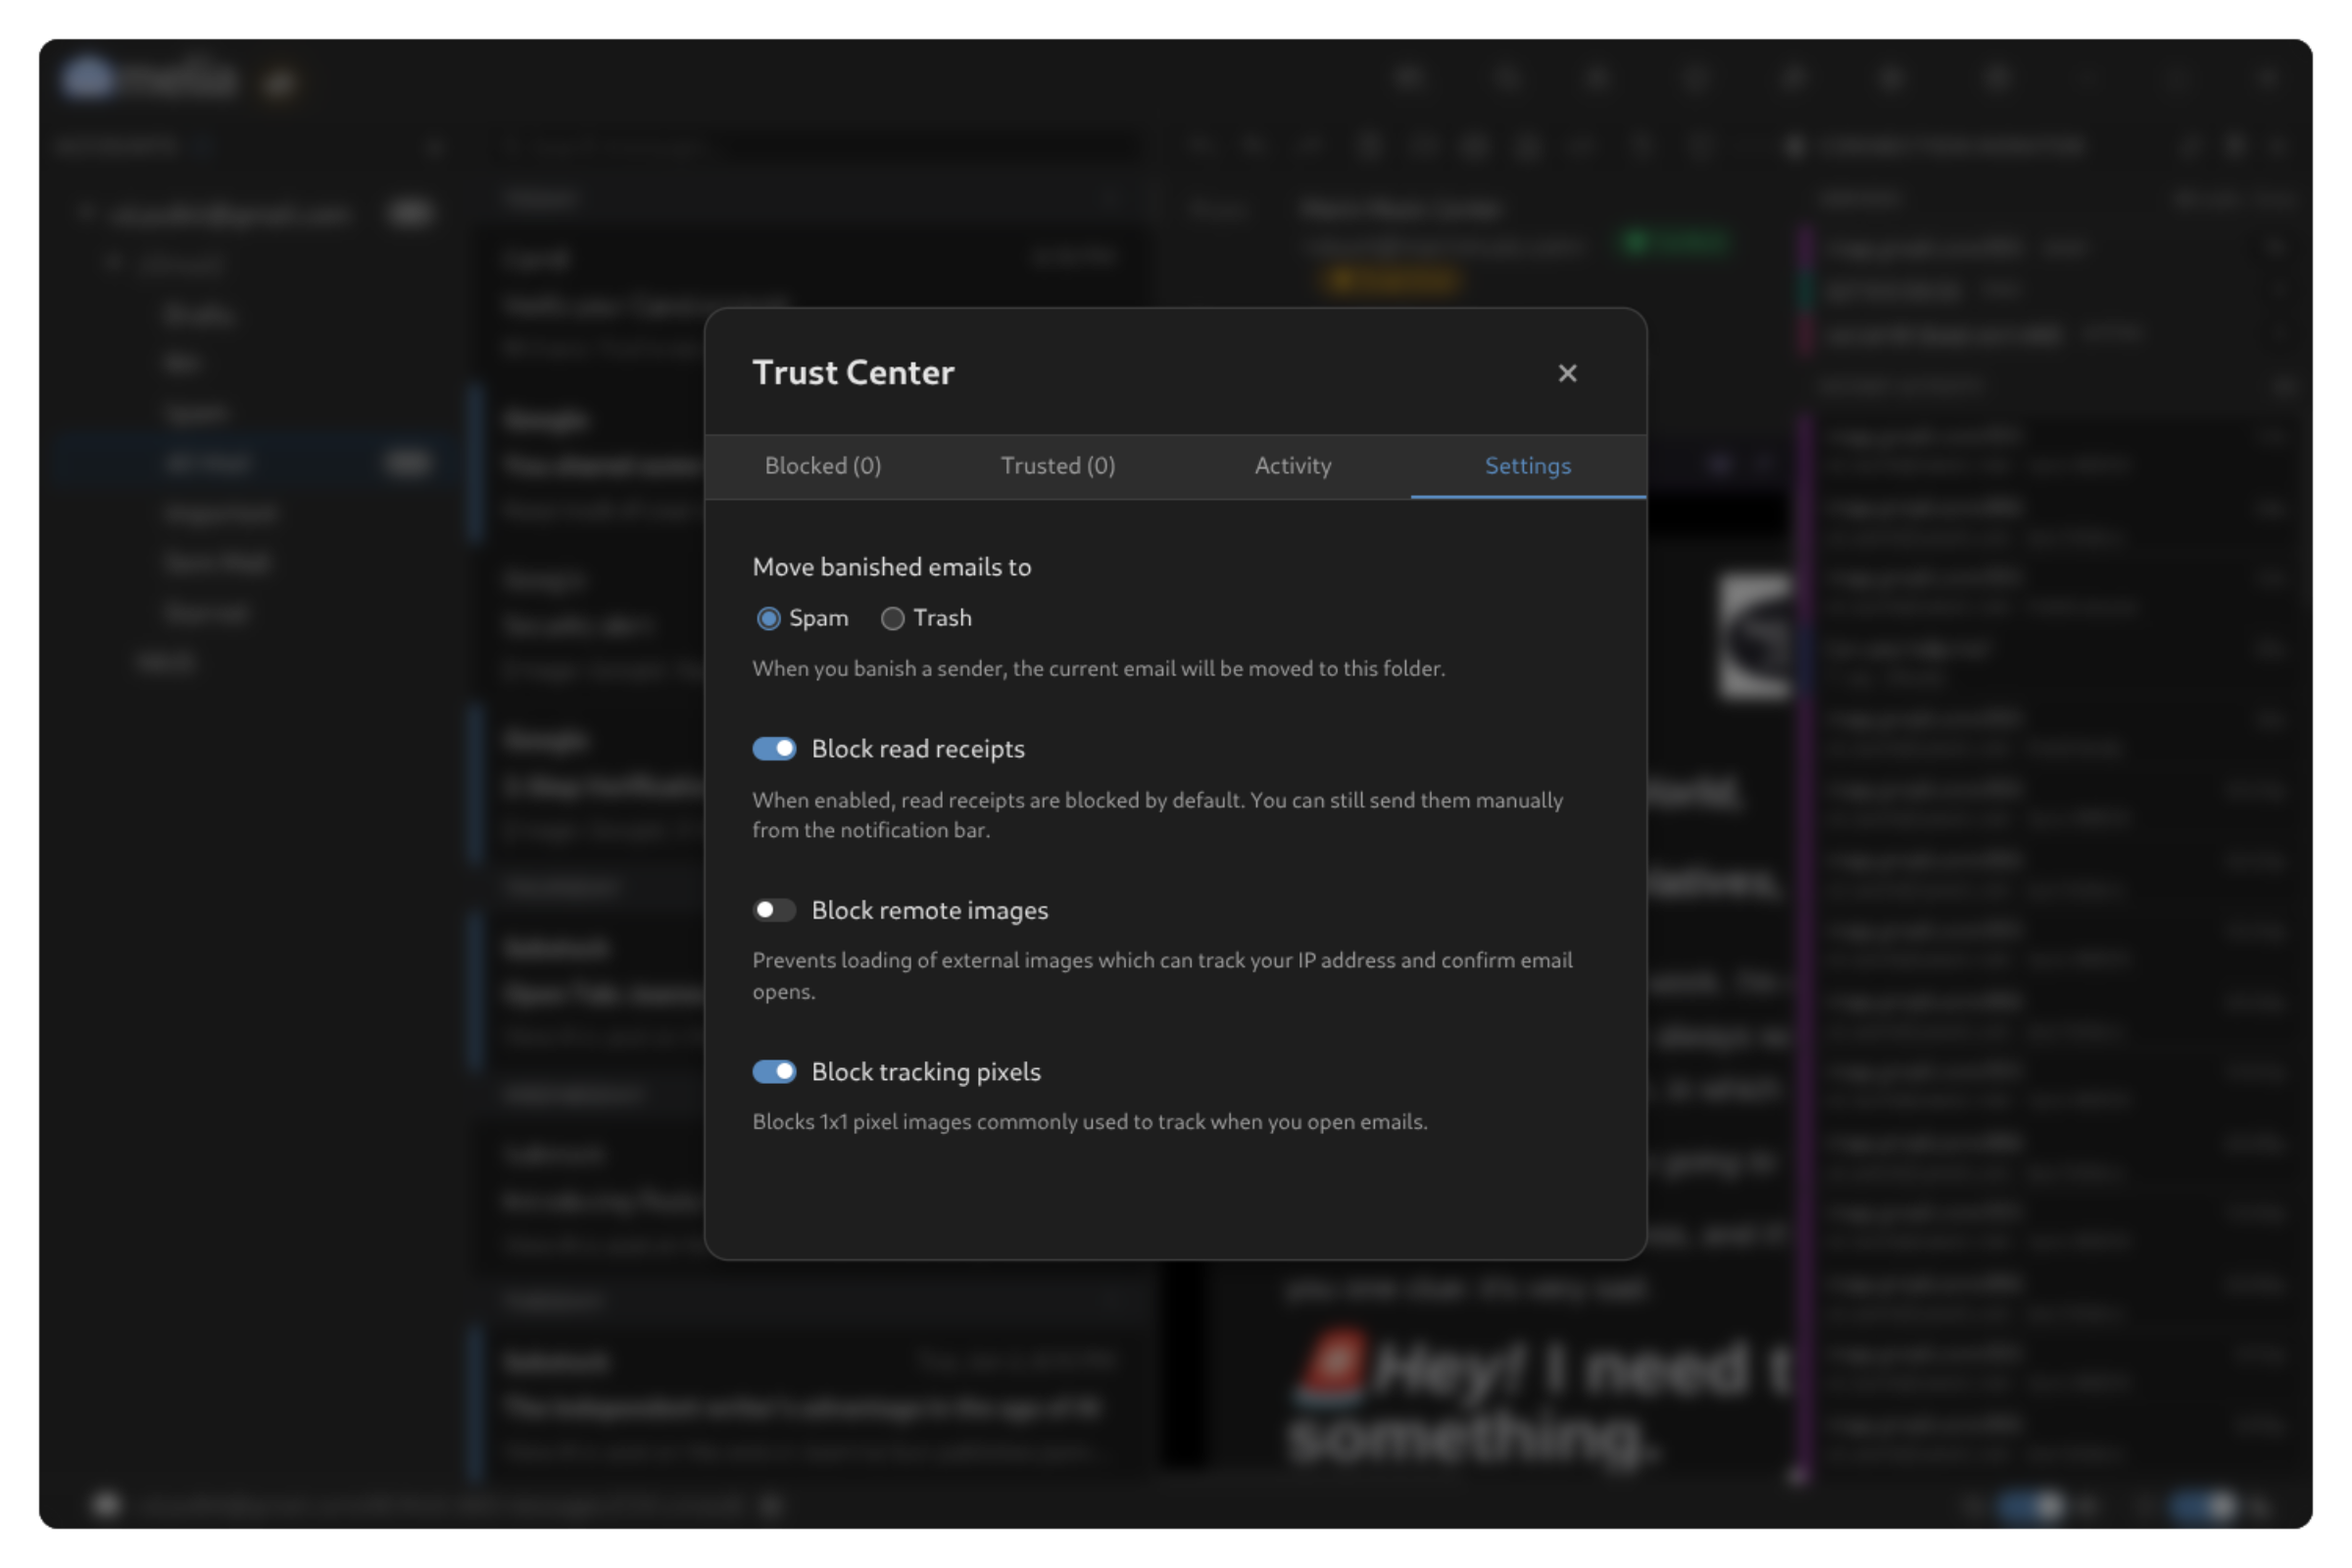
Task: Click the 'Move banished emails to' heading
Action: tap(892, 567)
